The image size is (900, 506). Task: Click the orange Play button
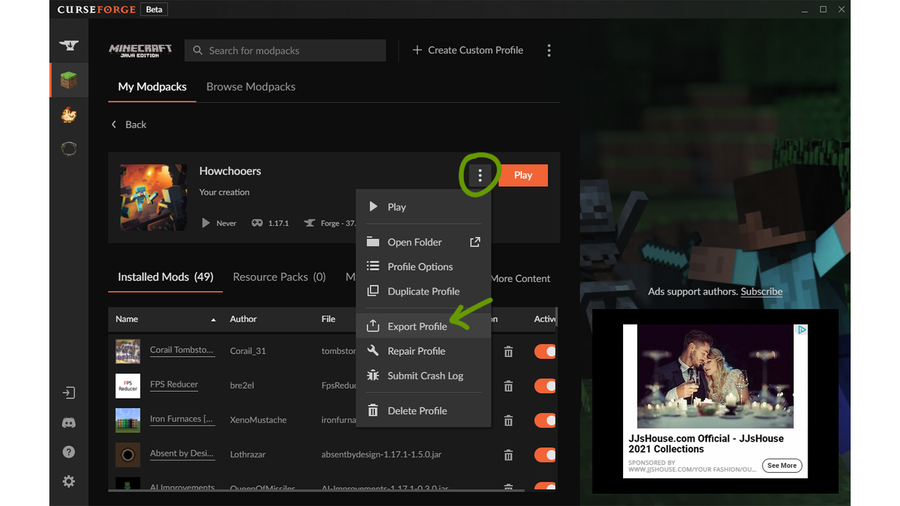click(523, 175)
